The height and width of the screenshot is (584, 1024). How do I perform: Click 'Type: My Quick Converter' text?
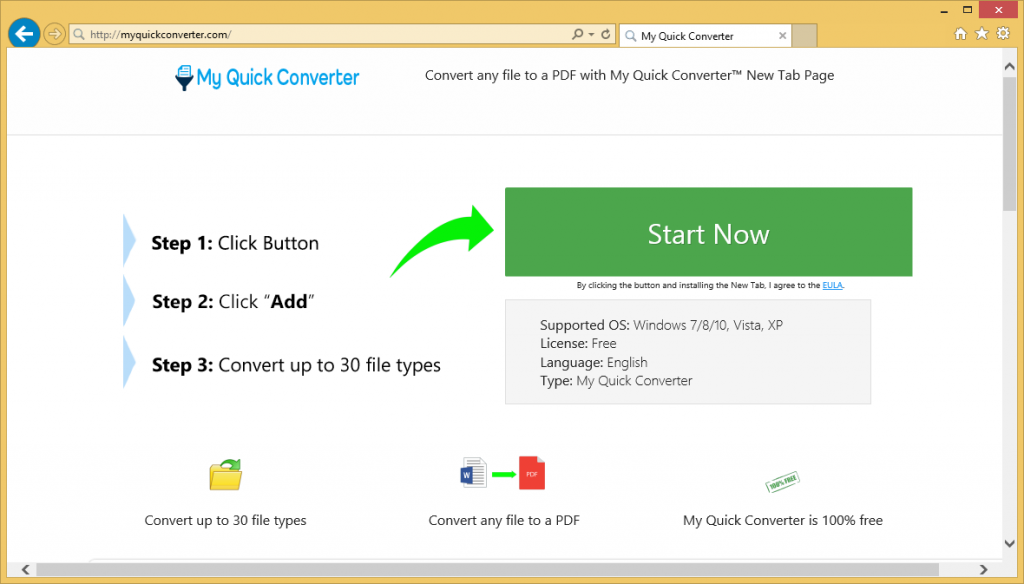616,381
